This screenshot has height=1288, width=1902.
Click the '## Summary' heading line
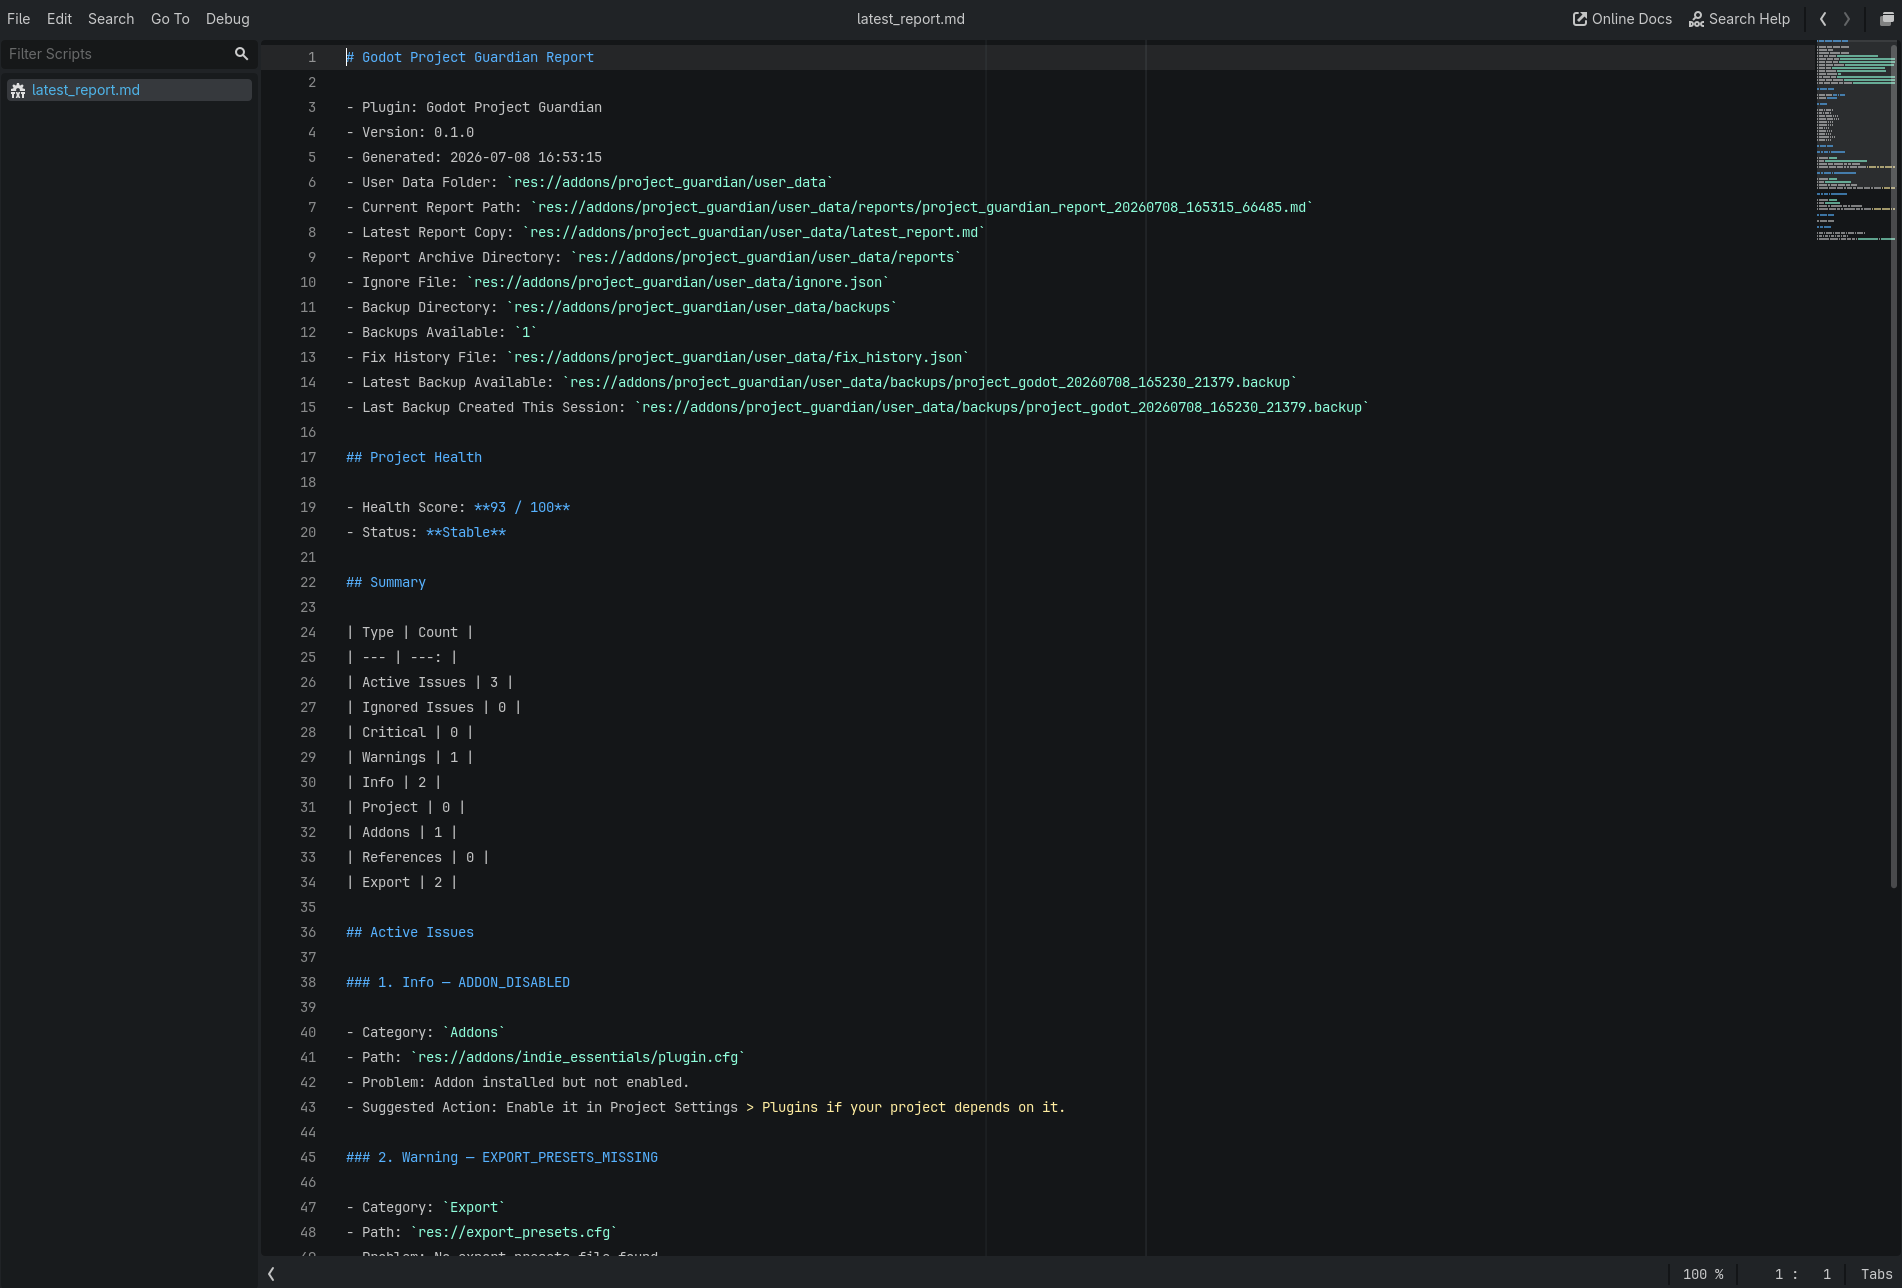point(386,582)
